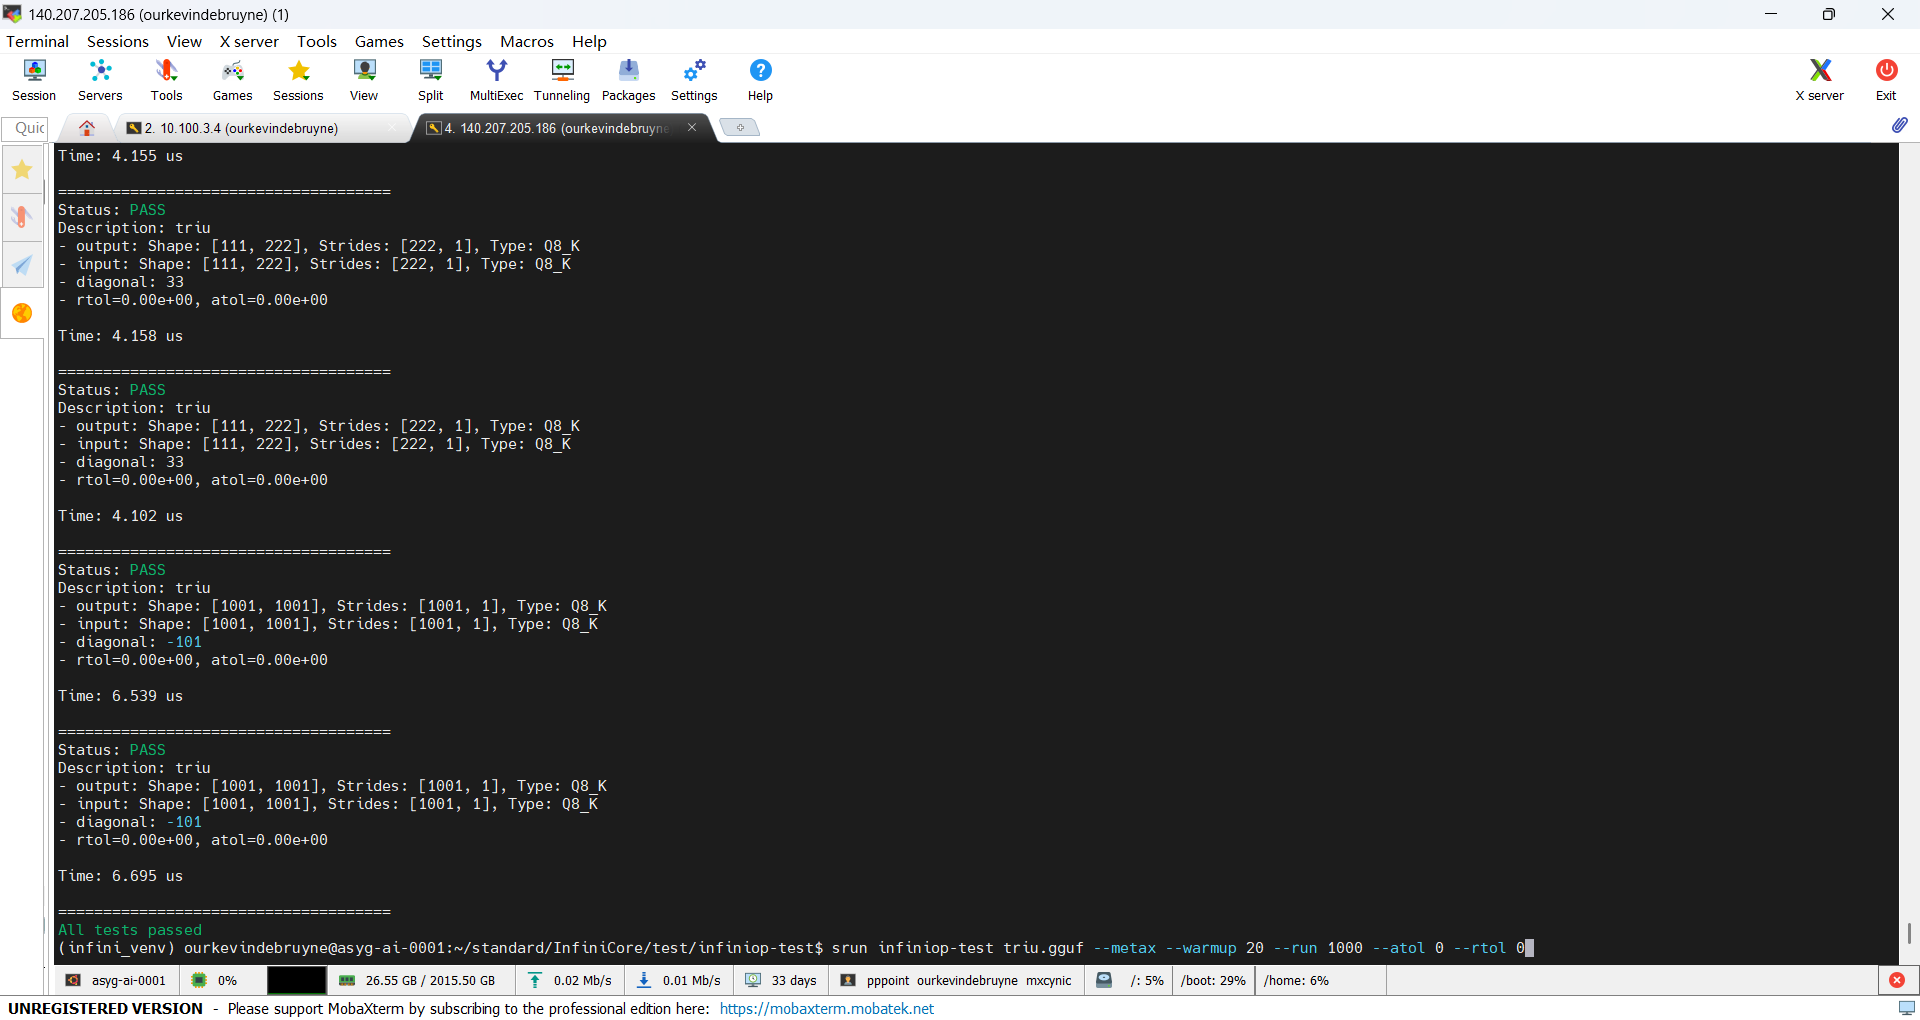Click the paperclip attachment icon
Screen dimensions: 1920x1020
[x=1899, y=125]
